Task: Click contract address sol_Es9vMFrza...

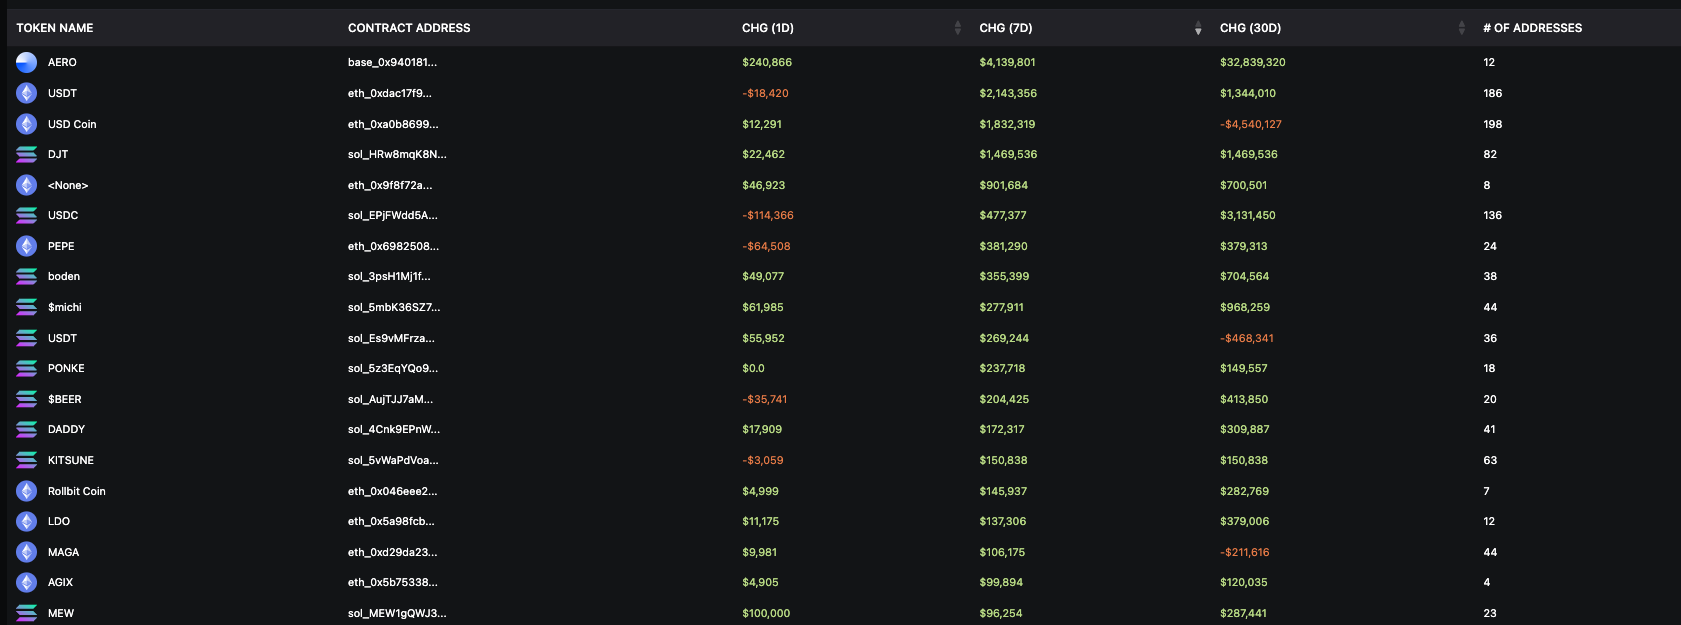Action: pos(391,338)
